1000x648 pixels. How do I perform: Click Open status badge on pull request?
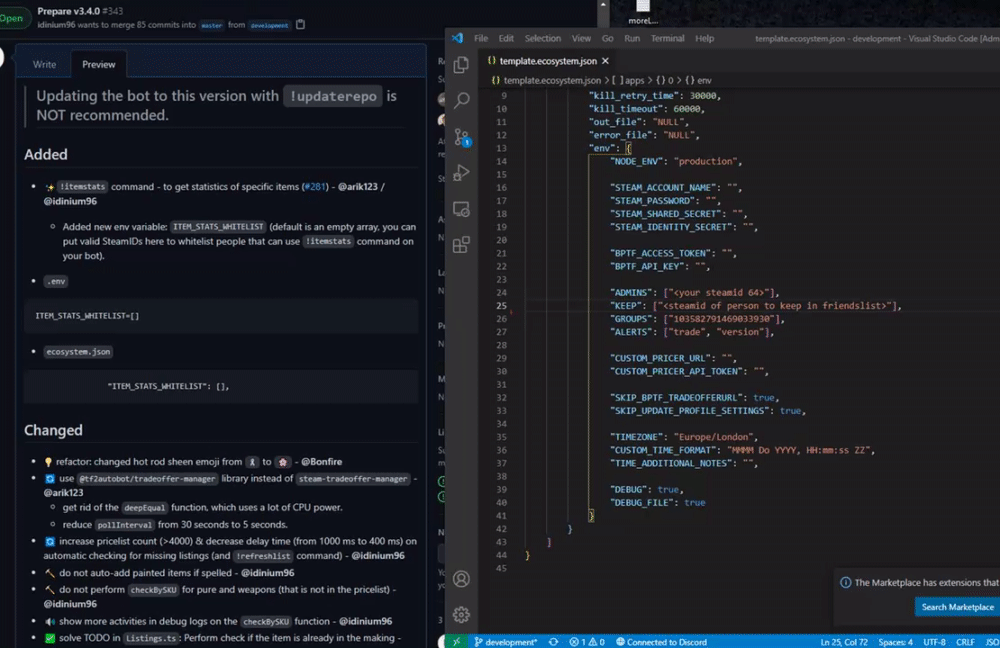pos(13,18)
